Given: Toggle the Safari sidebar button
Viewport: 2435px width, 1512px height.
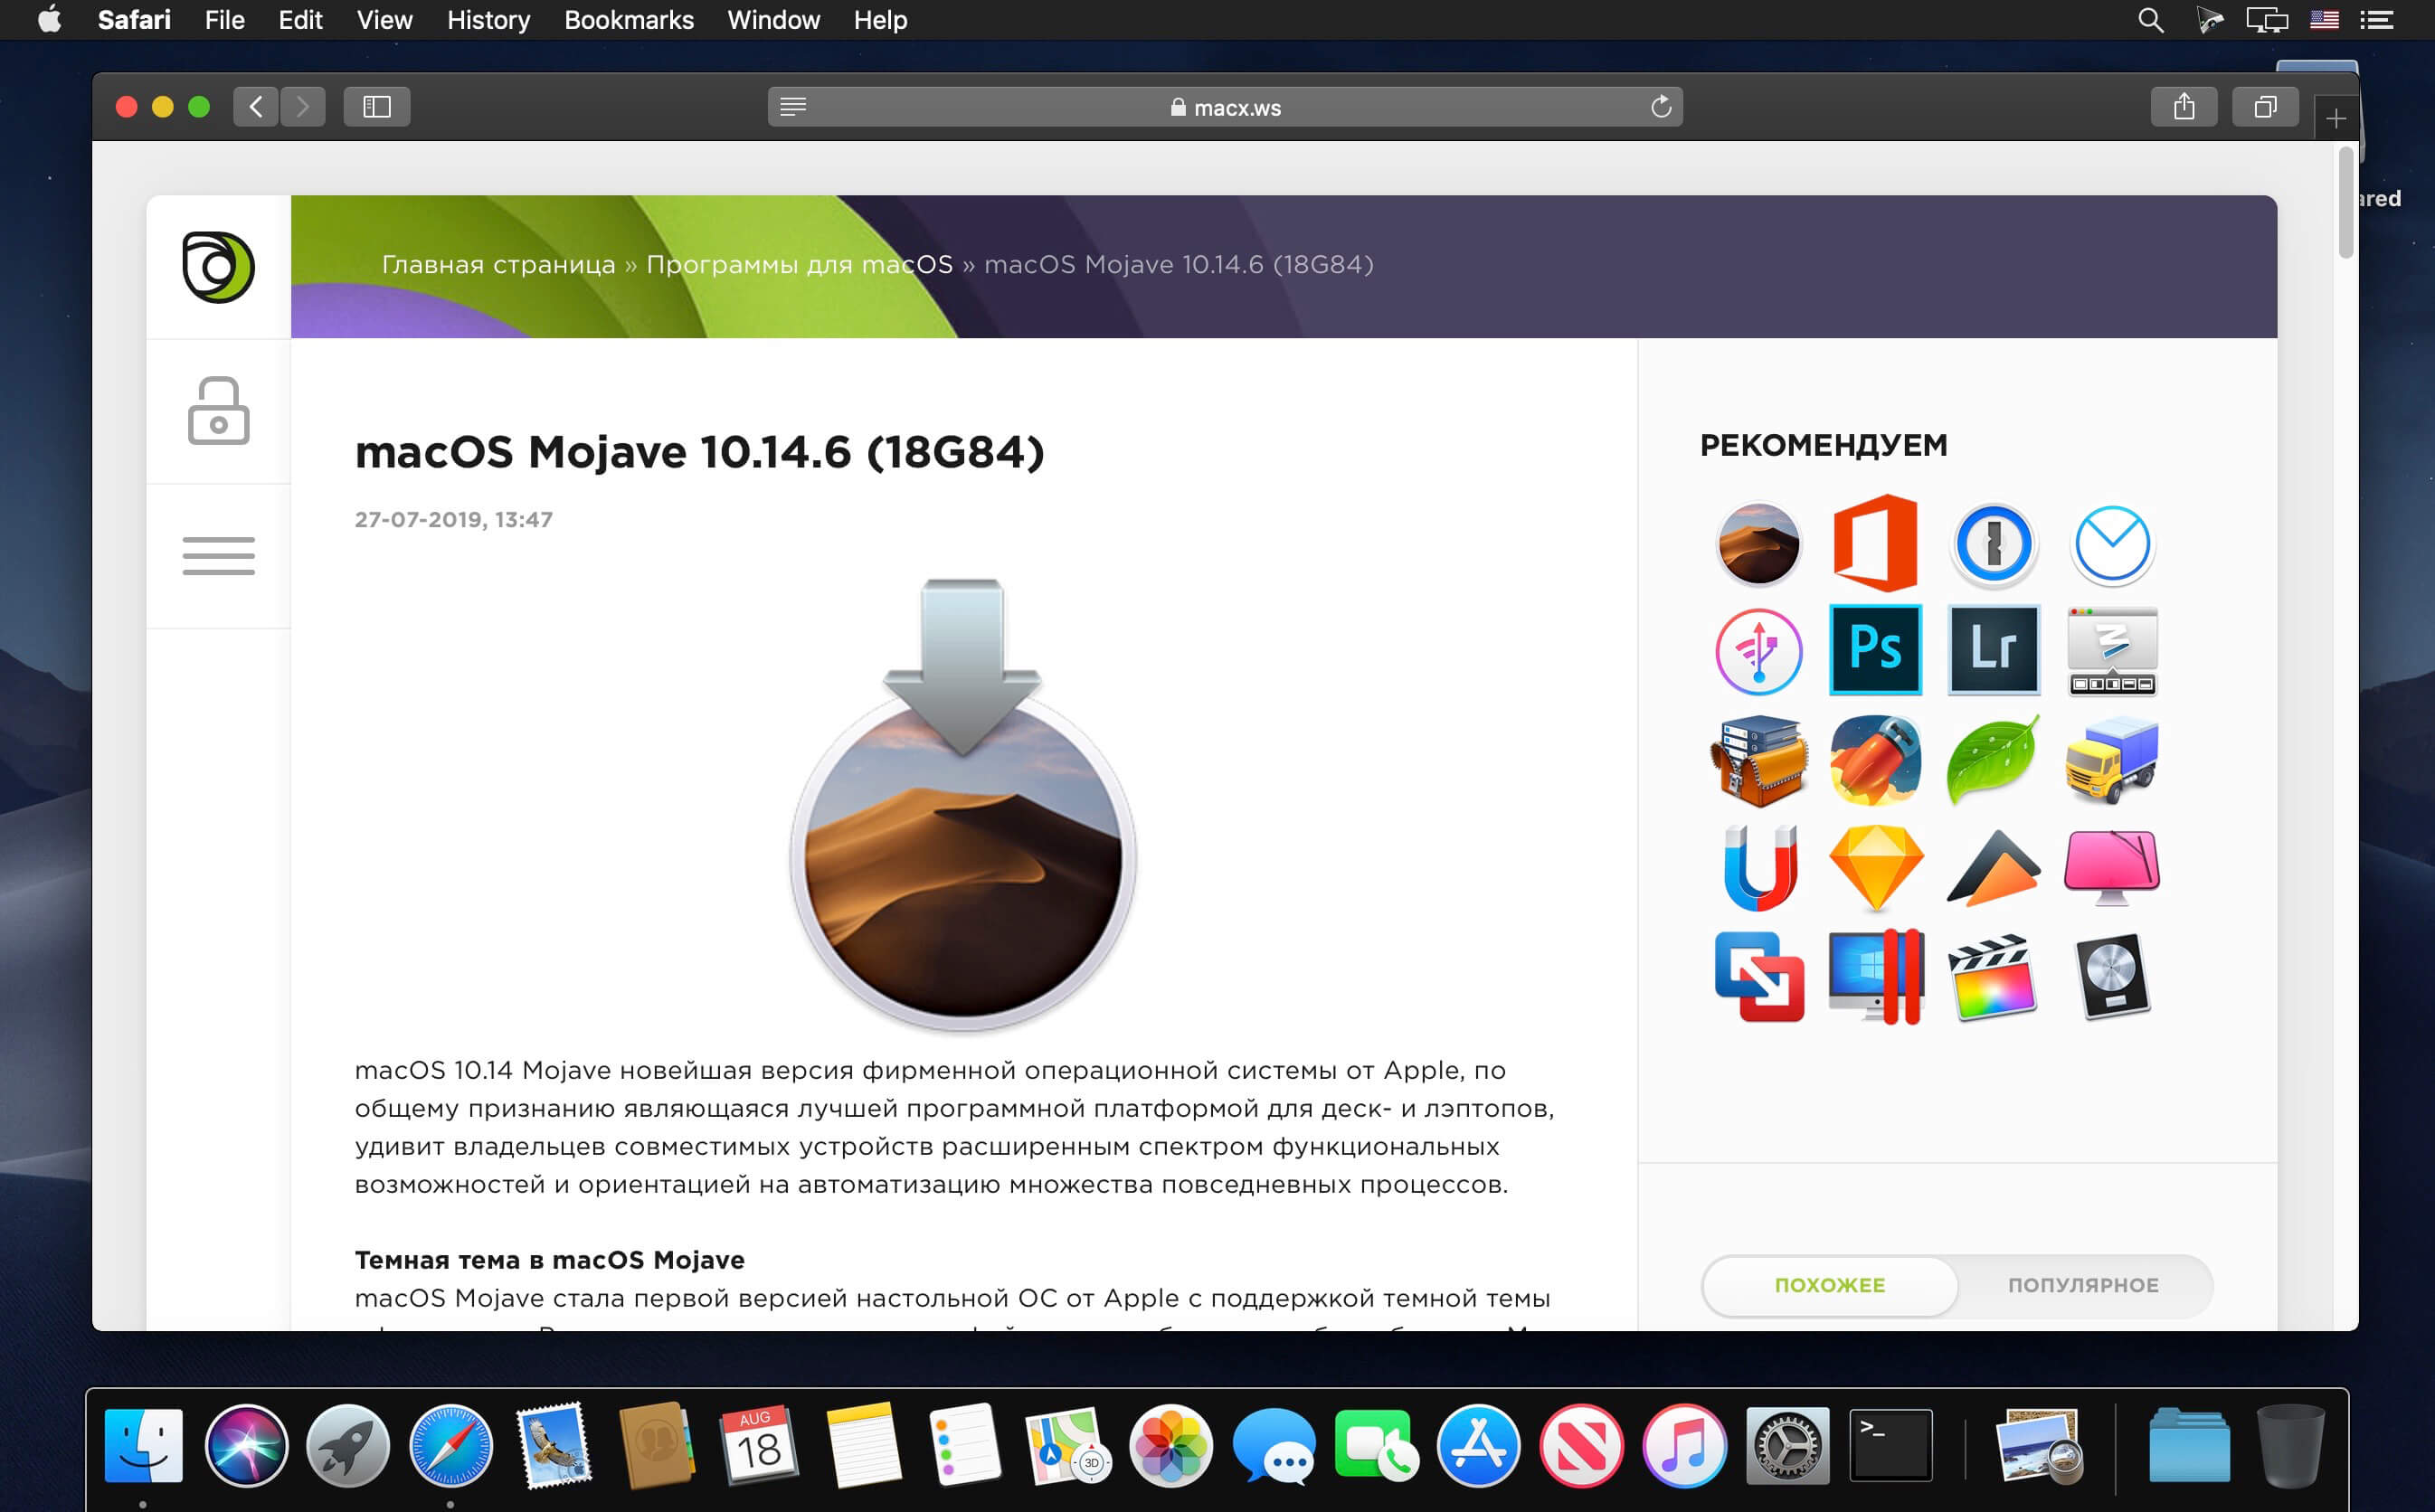Looking at the screenshot, I should pyautogui.click(x=377, y=107).
